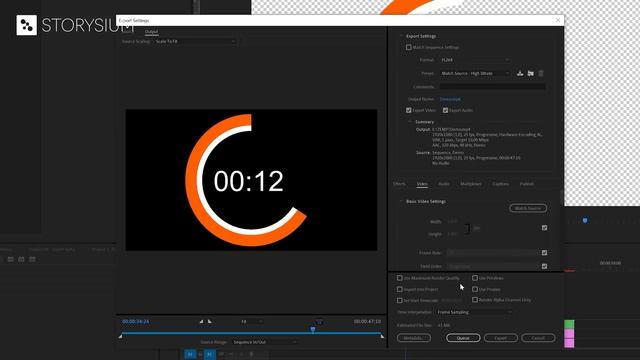Open the Preset dropdown Match Source High bitrate
The height and width of the screenshot is (360, 640).
(x=475, y=73)
